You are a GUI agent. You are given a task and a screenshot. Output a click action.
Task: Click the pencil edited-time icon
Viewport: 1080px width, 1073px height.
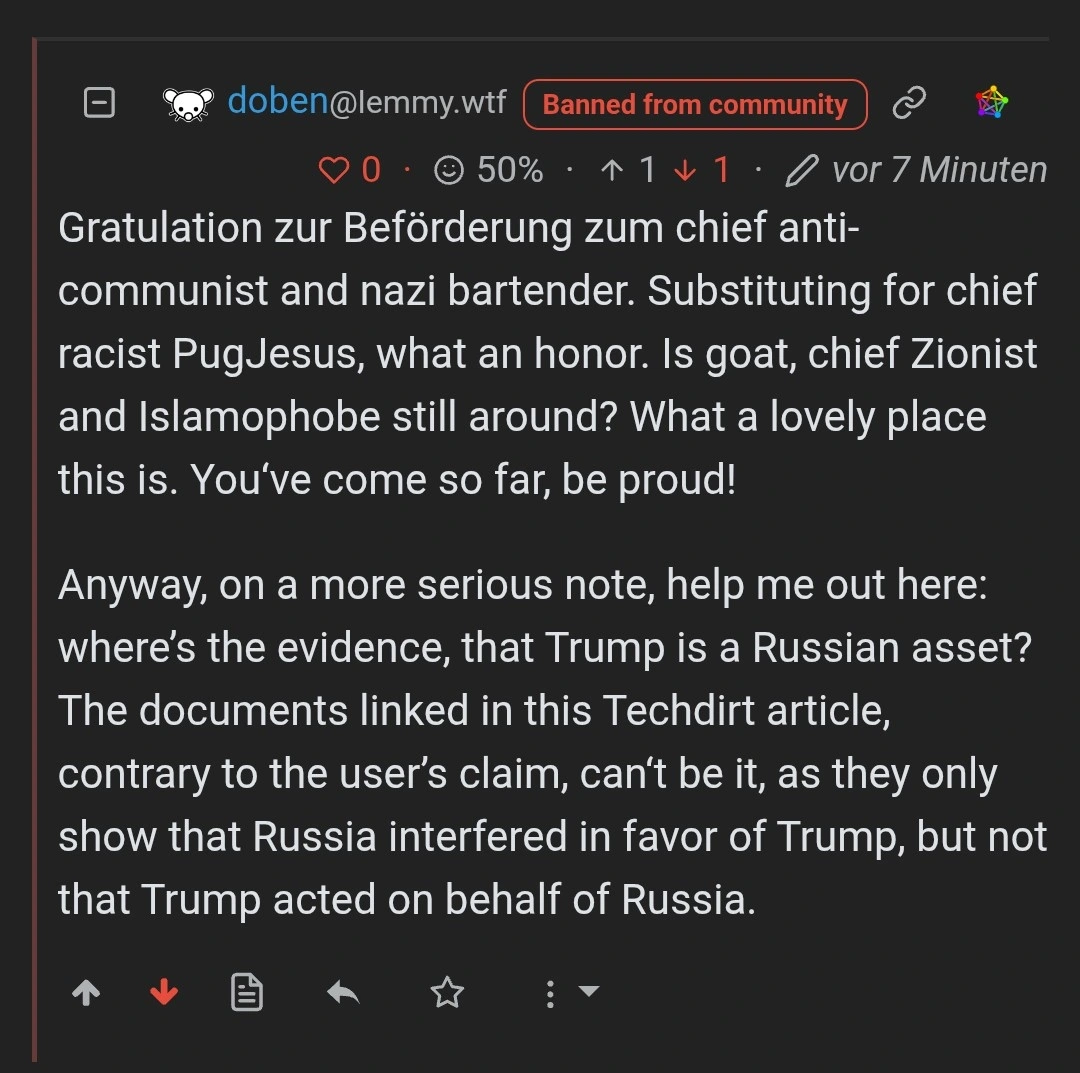pyautogui.click(x=802, y=170)
